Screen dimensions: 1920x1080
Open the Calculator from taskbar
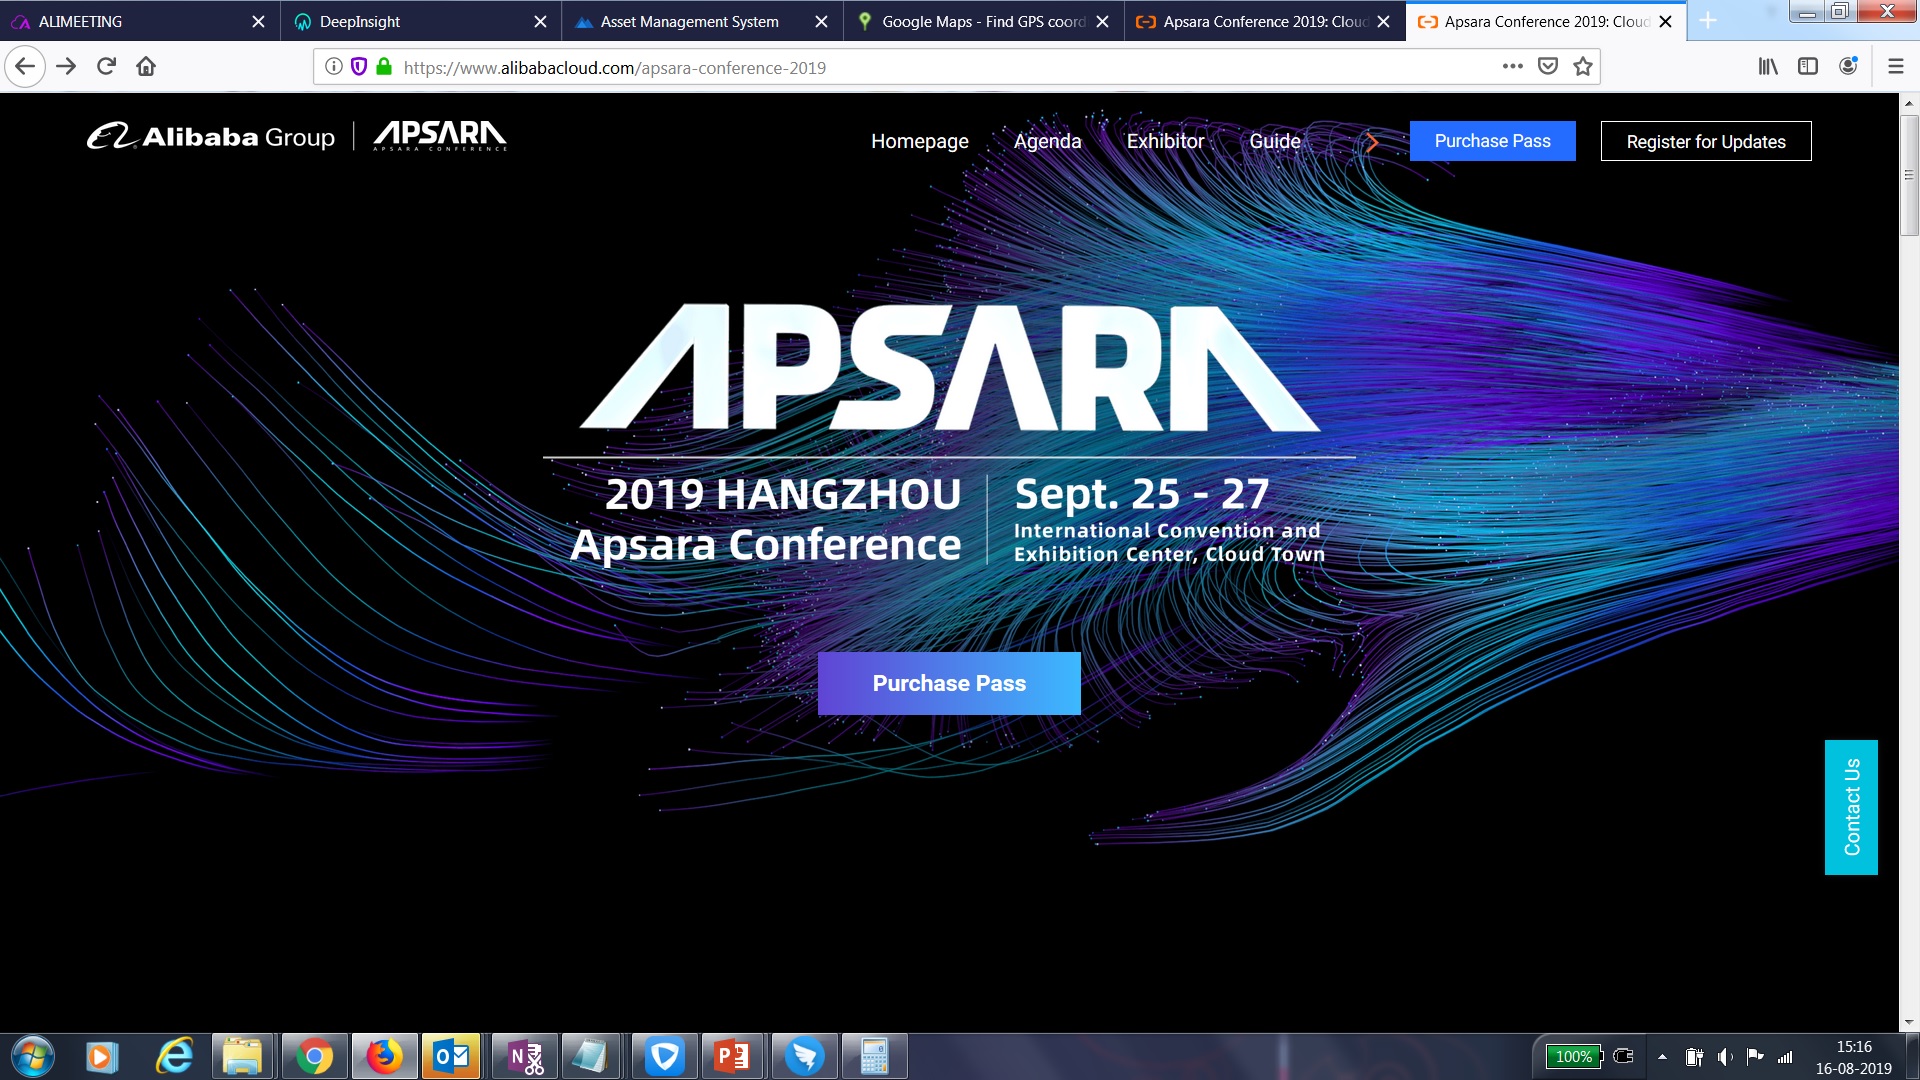pyautogui.click(x=874, y=1056)
